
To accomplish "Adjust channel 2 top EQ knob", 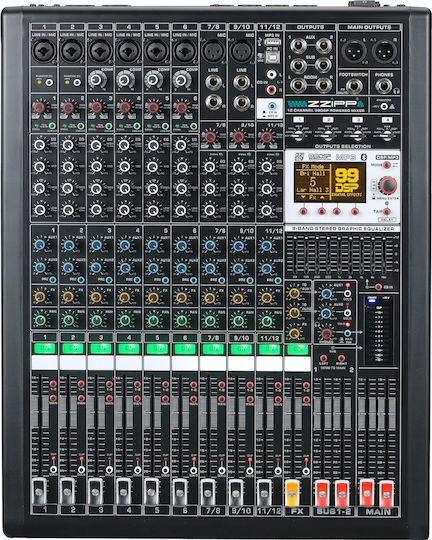I will pos(68,145).
